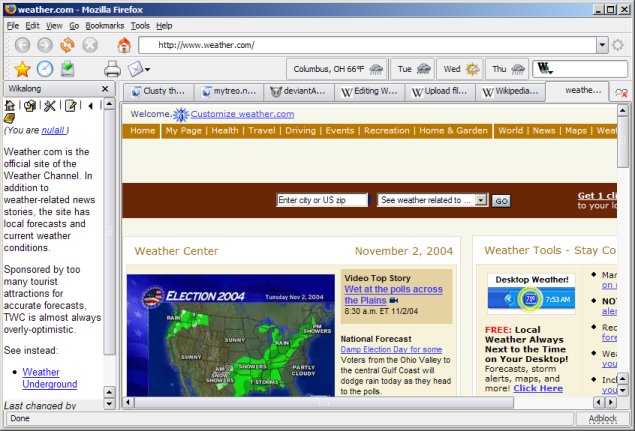Switch to the Wikipedia... tab
This screenshot has height=431, width=635.
(510, 92)
